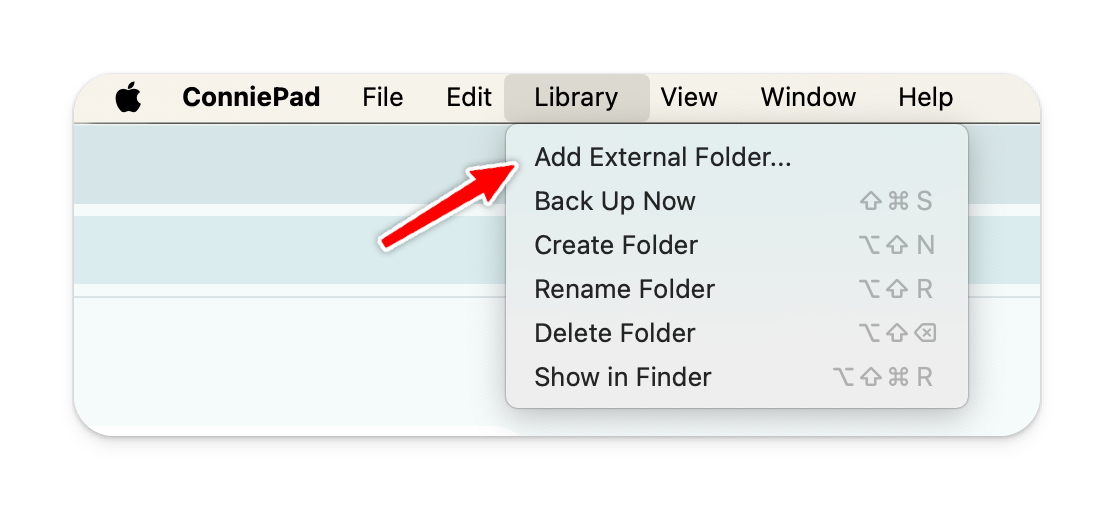The width and height of the screenshot is (1114, 510).
Task: Open the ConniePad application menu
Action: tap(251, 98)
